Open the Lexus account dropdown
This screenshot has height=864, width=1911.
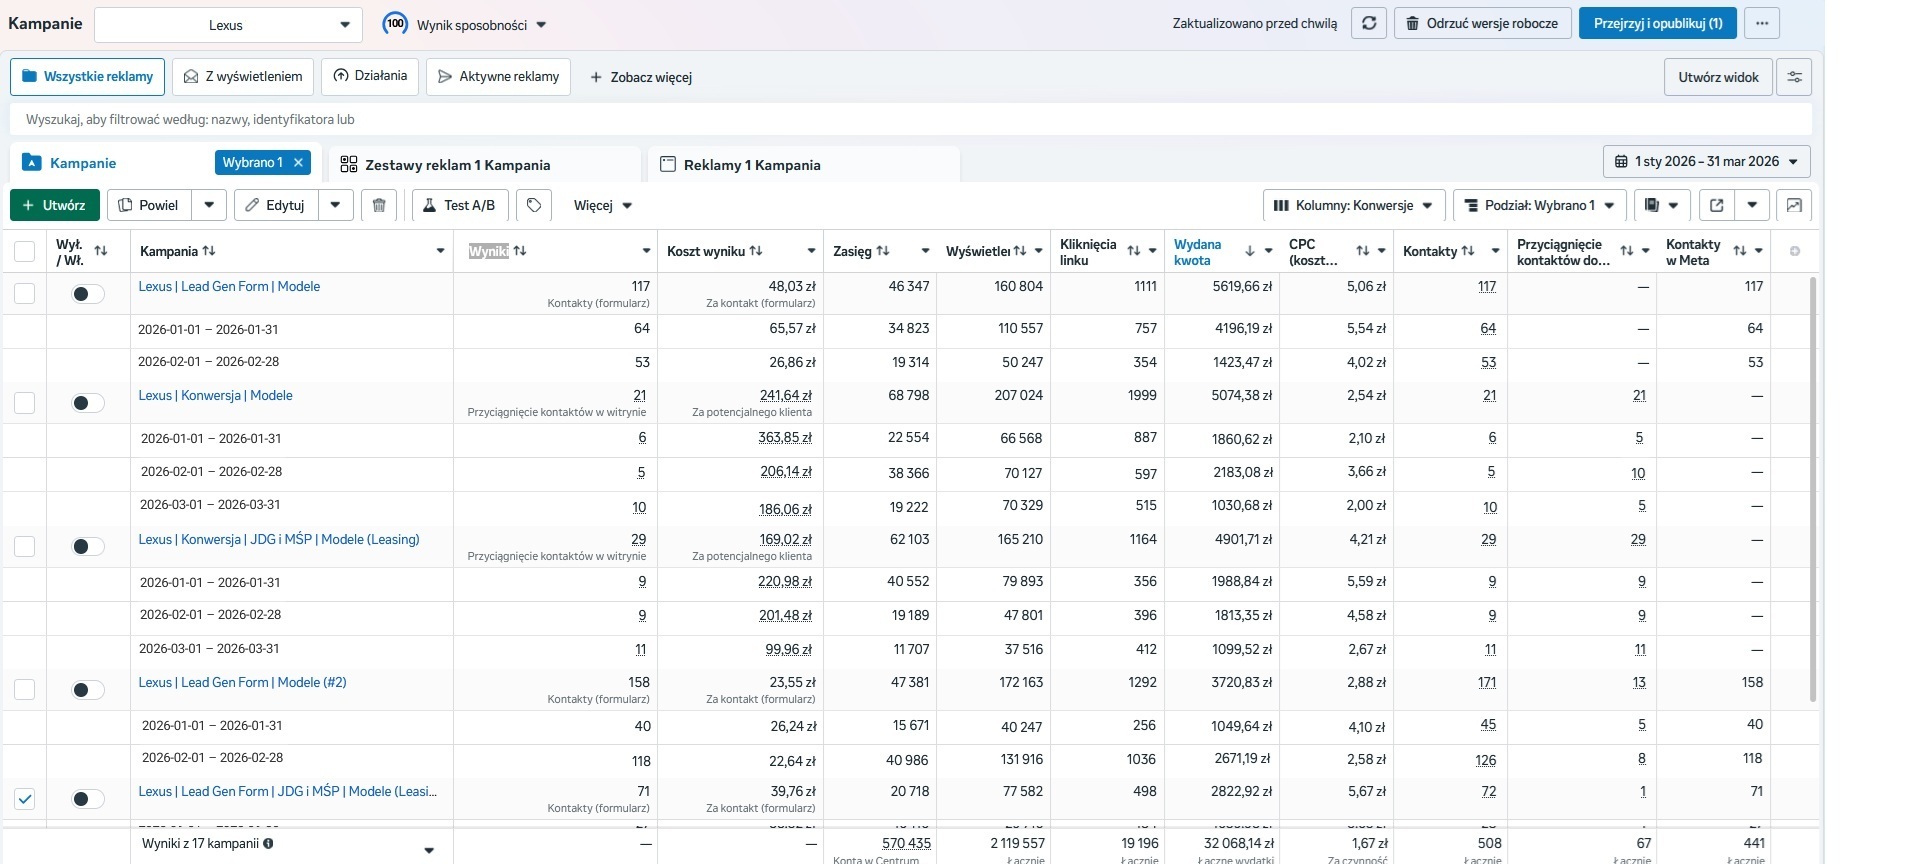pyautogui.click(x=229, y=25)
